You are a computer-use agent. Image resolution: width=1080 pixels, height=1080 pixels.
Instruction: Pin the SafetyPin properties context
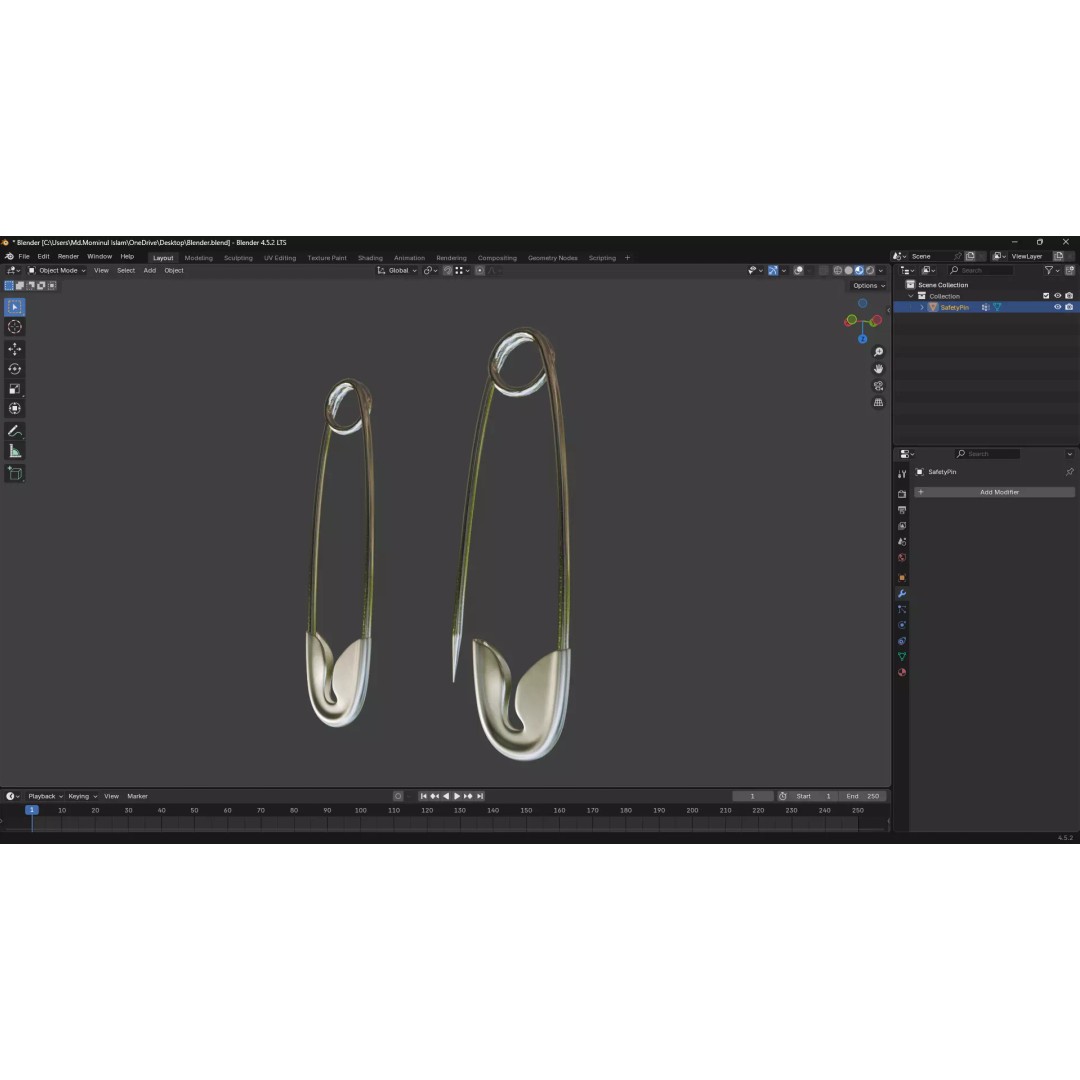tap(1069, 472)
